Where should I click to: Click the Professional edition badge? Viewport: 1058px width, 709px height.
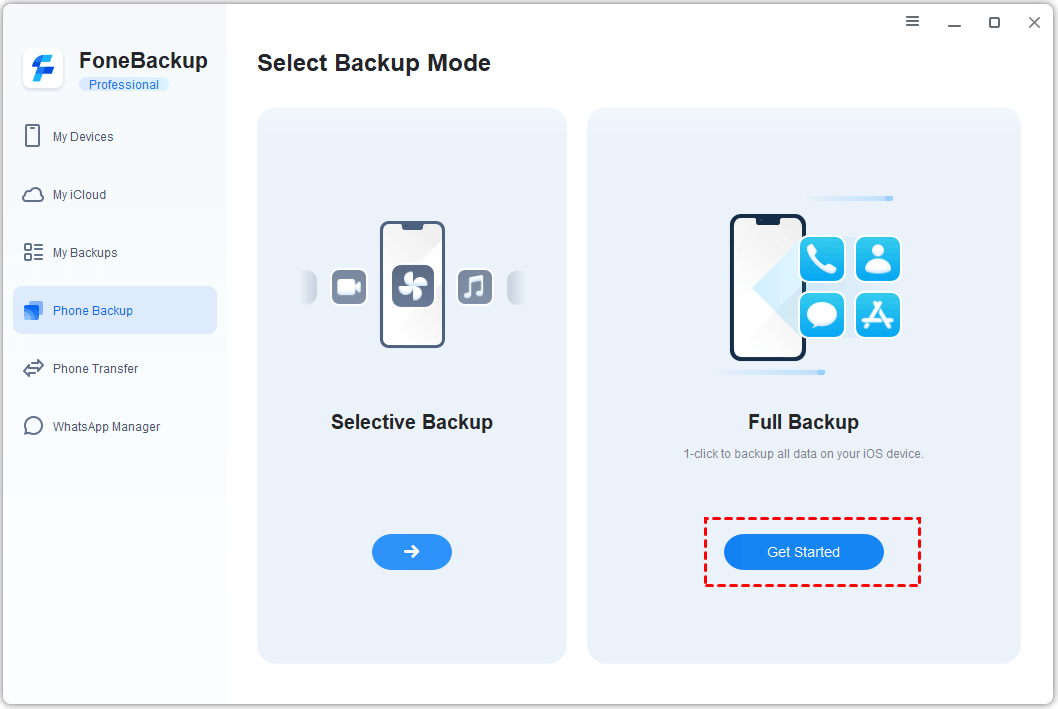point(124,85)
